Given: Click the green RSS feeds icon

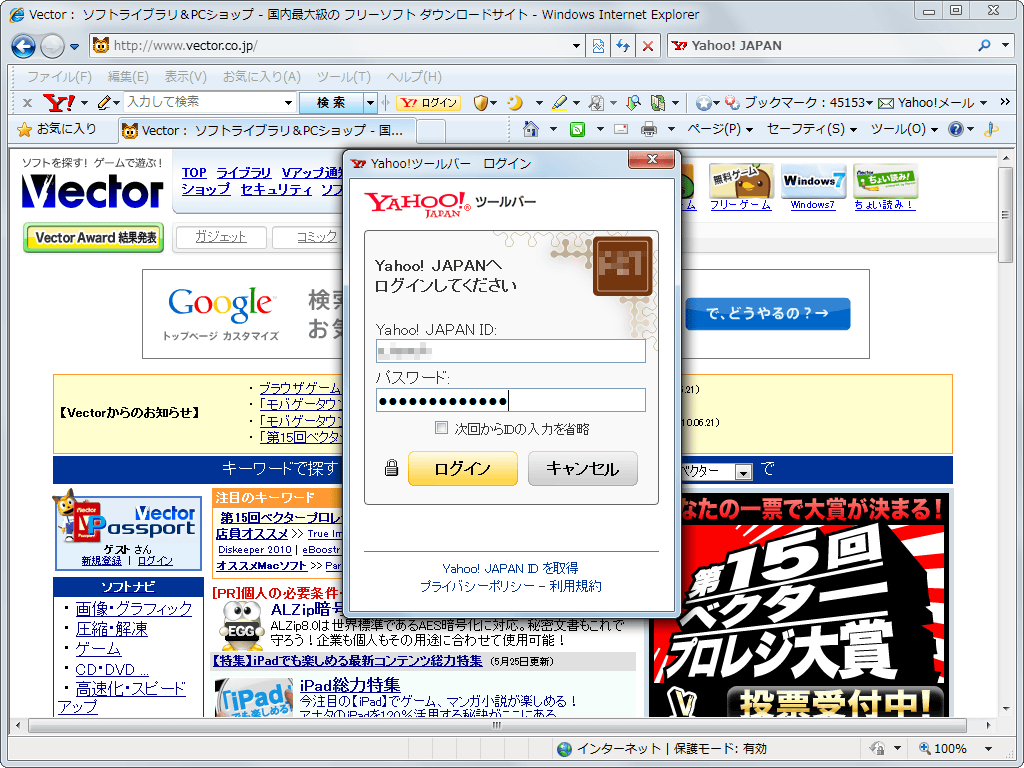Looking at the screenshot, I should pos(577,129).
